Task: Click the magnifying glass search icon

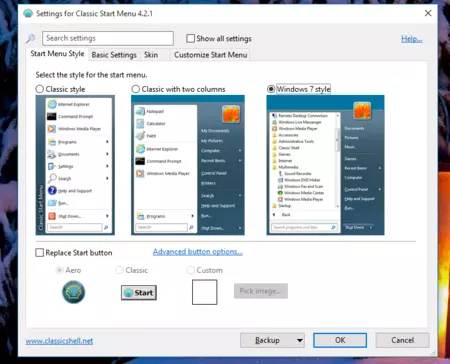Action: tap(31, 38)
